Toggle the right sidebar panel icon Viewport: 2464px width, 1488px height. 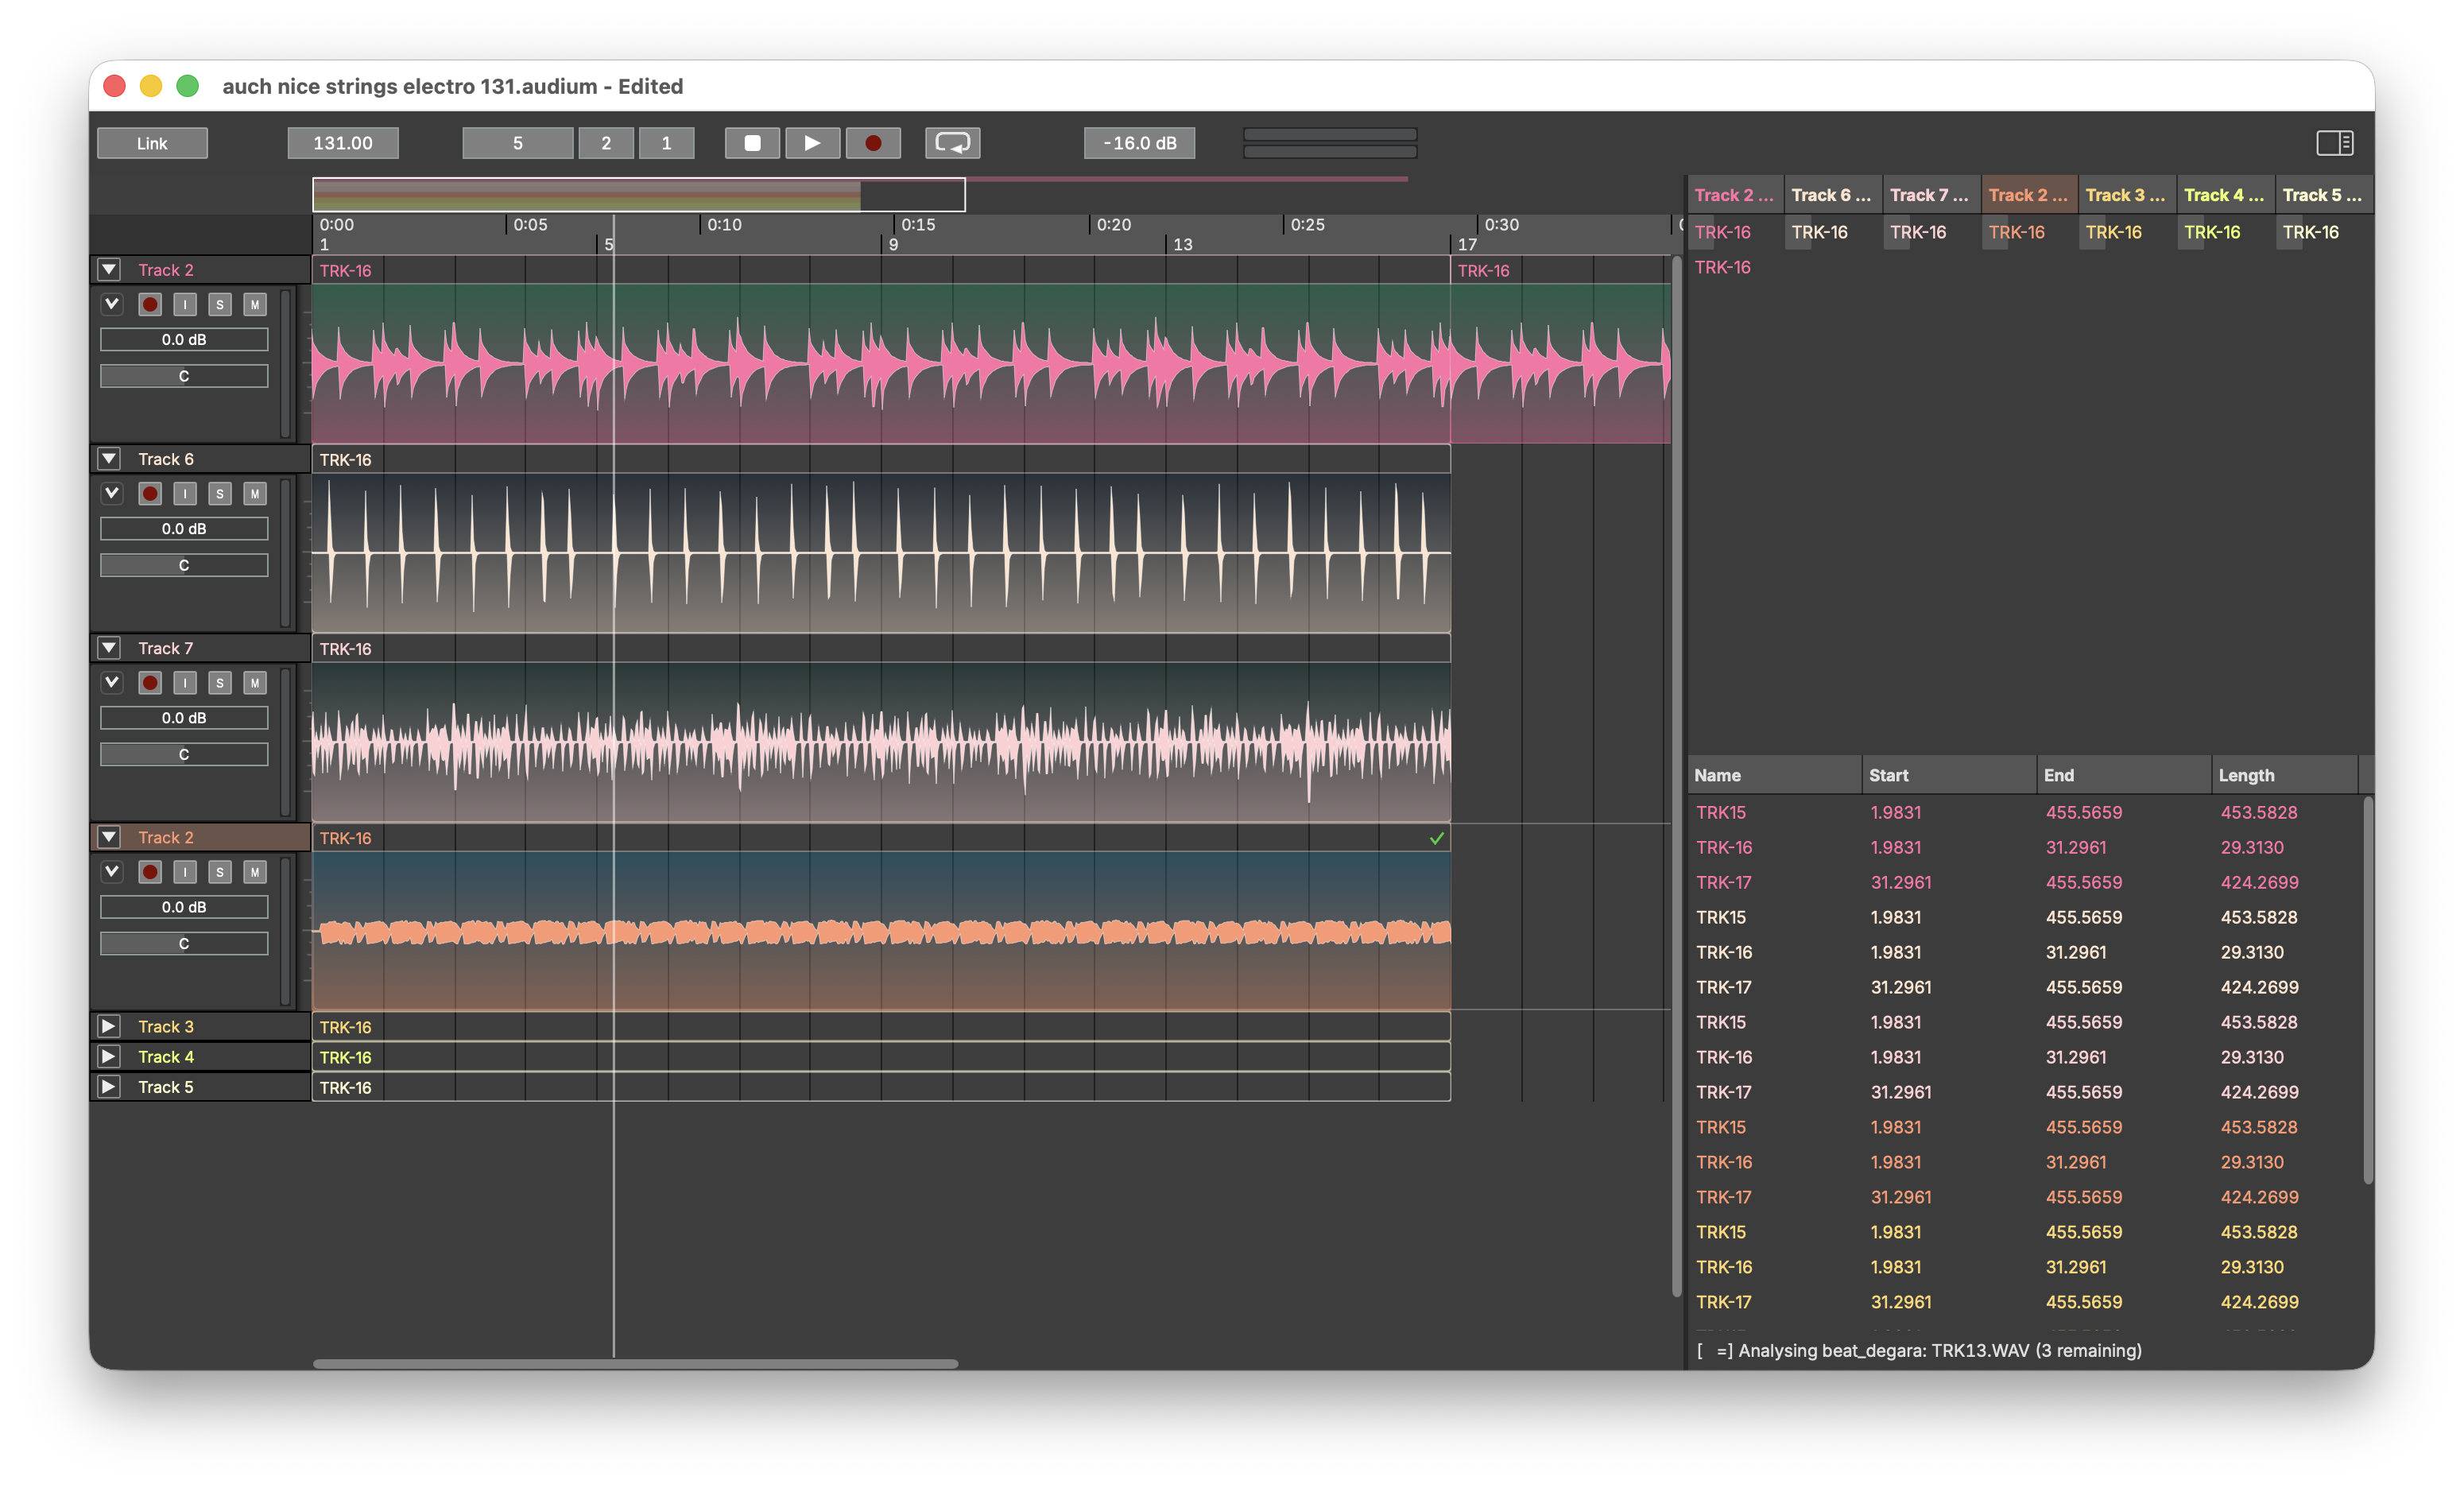tap(2334, 143)
